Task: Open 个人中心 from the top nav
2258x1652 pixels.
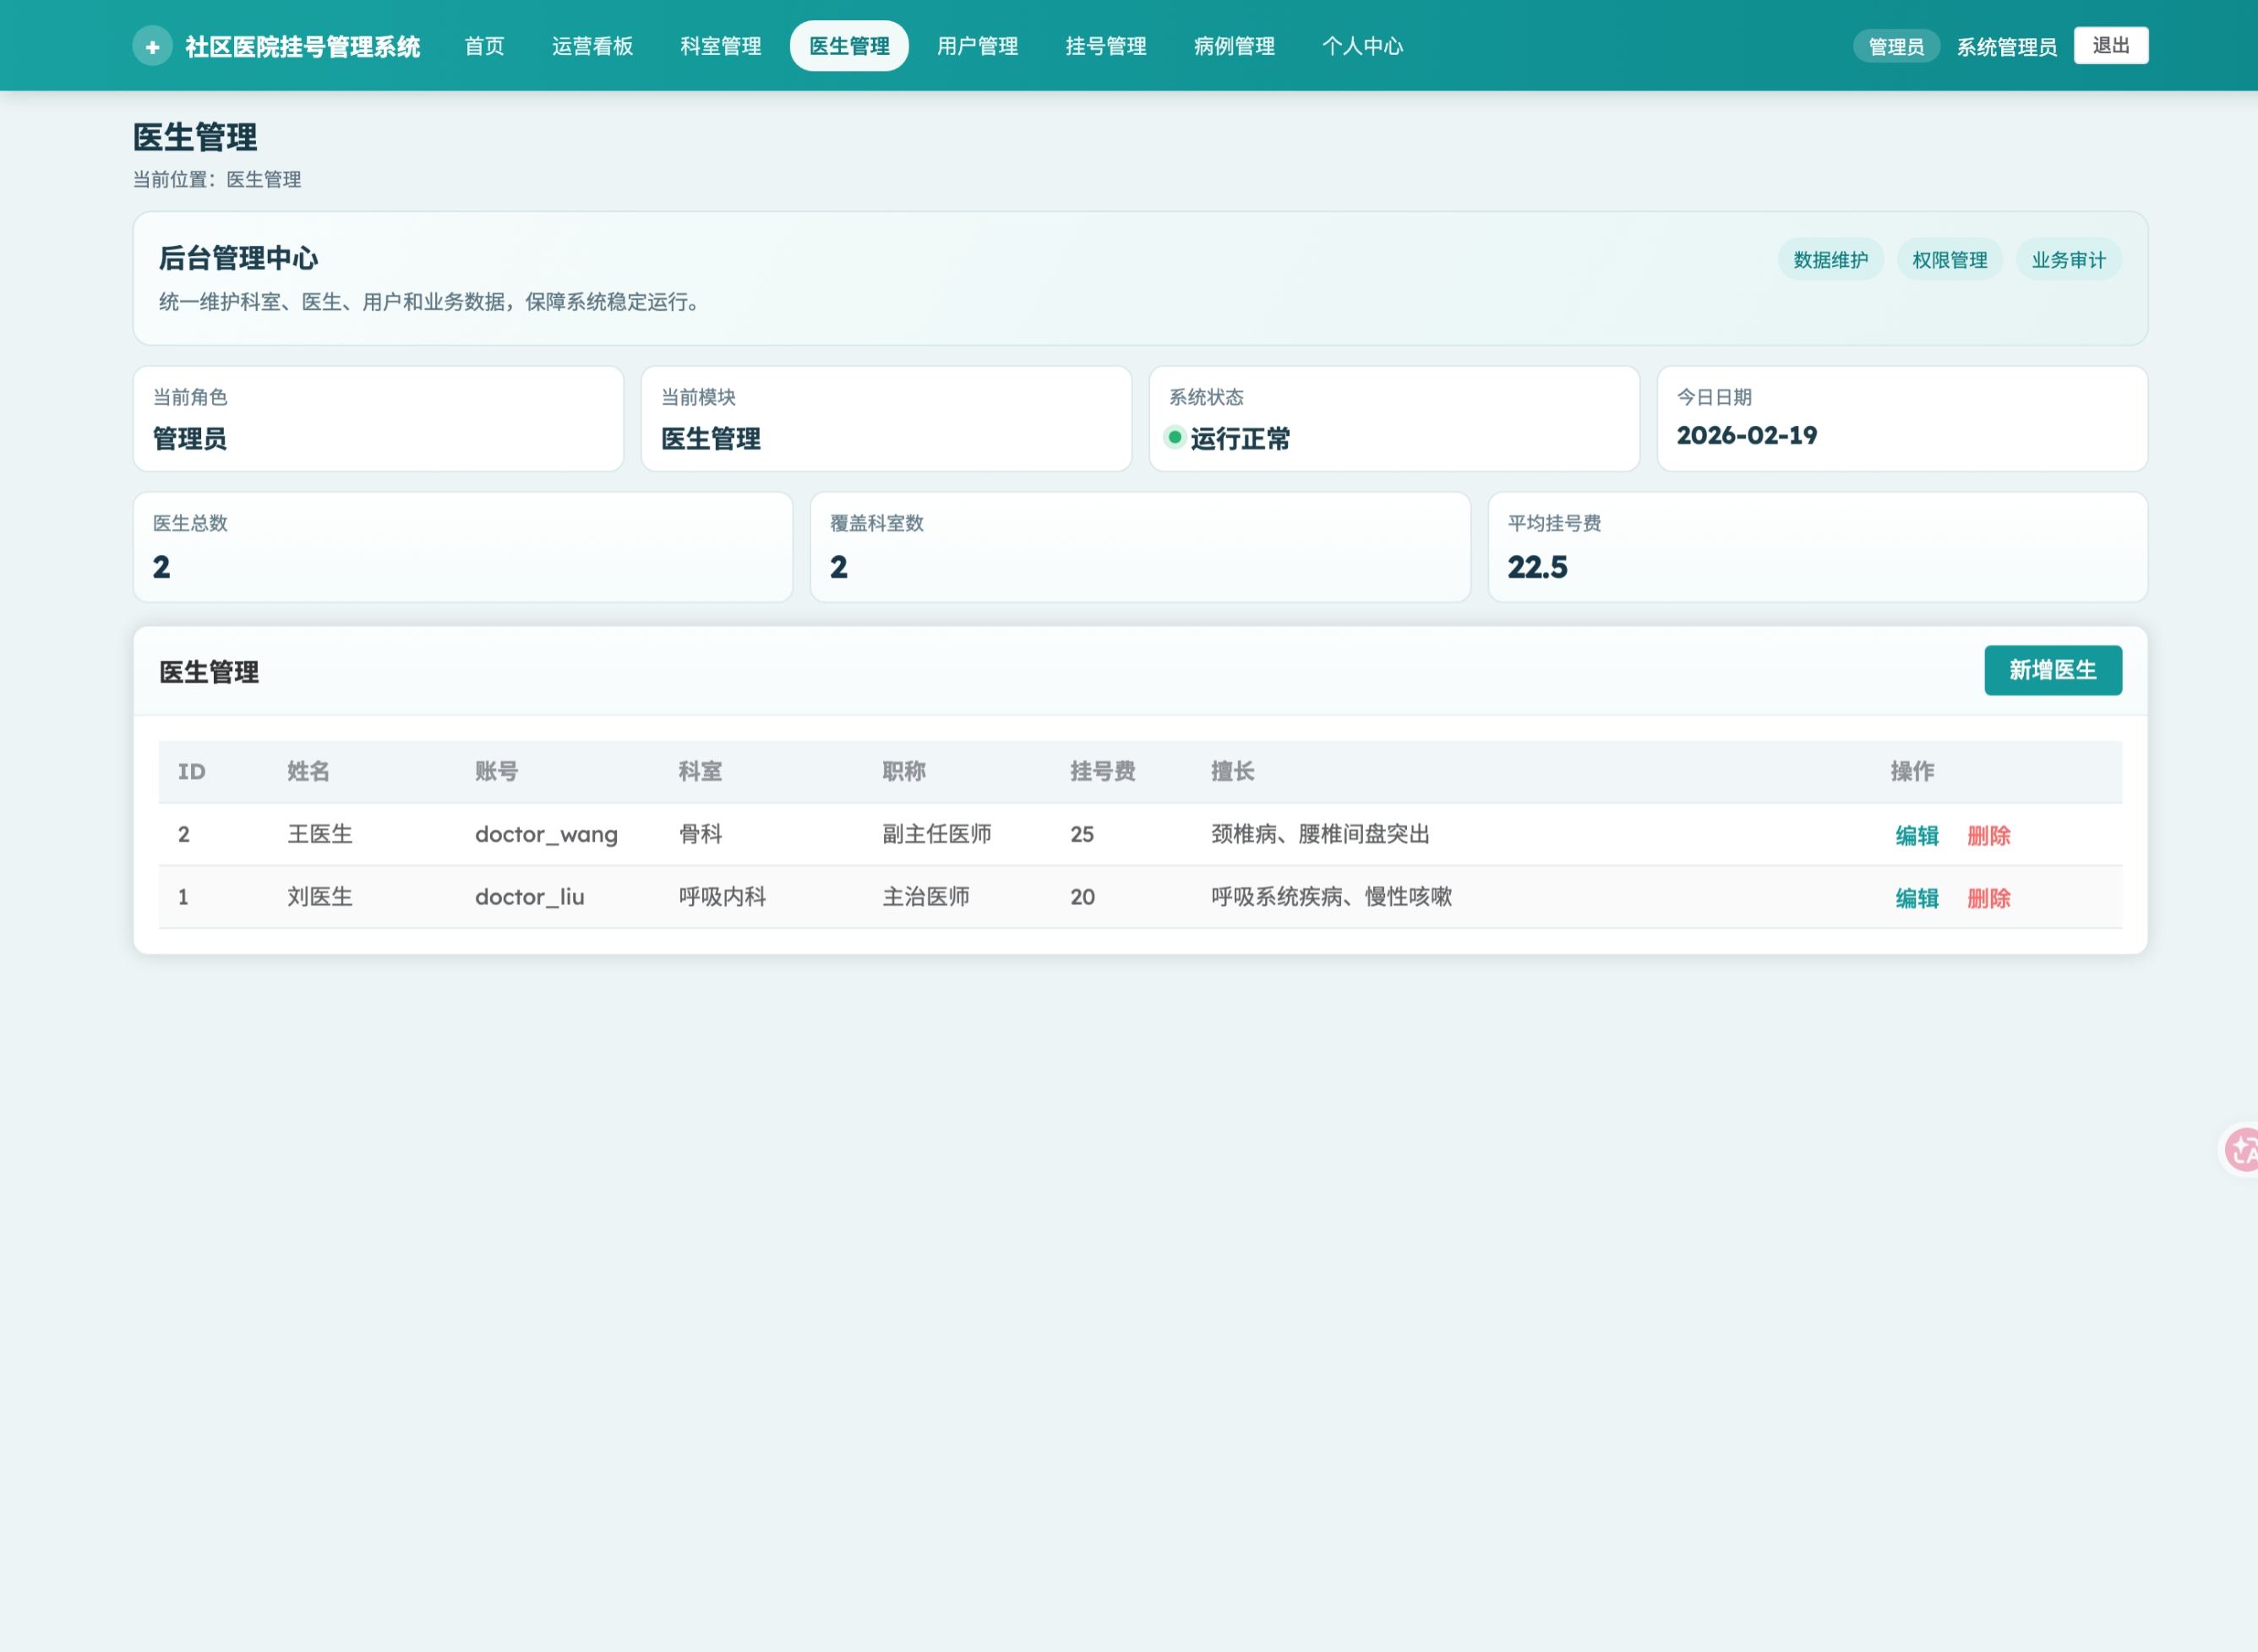Action: pyautogui.click(x=1362, y=46)
